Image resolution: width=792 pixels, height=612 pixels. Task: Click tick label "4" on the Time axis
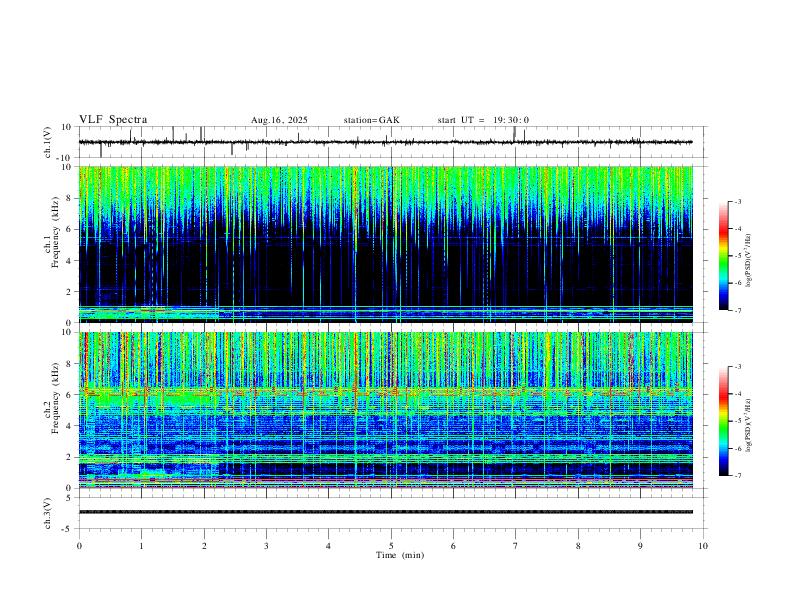(x=328, y=546)
